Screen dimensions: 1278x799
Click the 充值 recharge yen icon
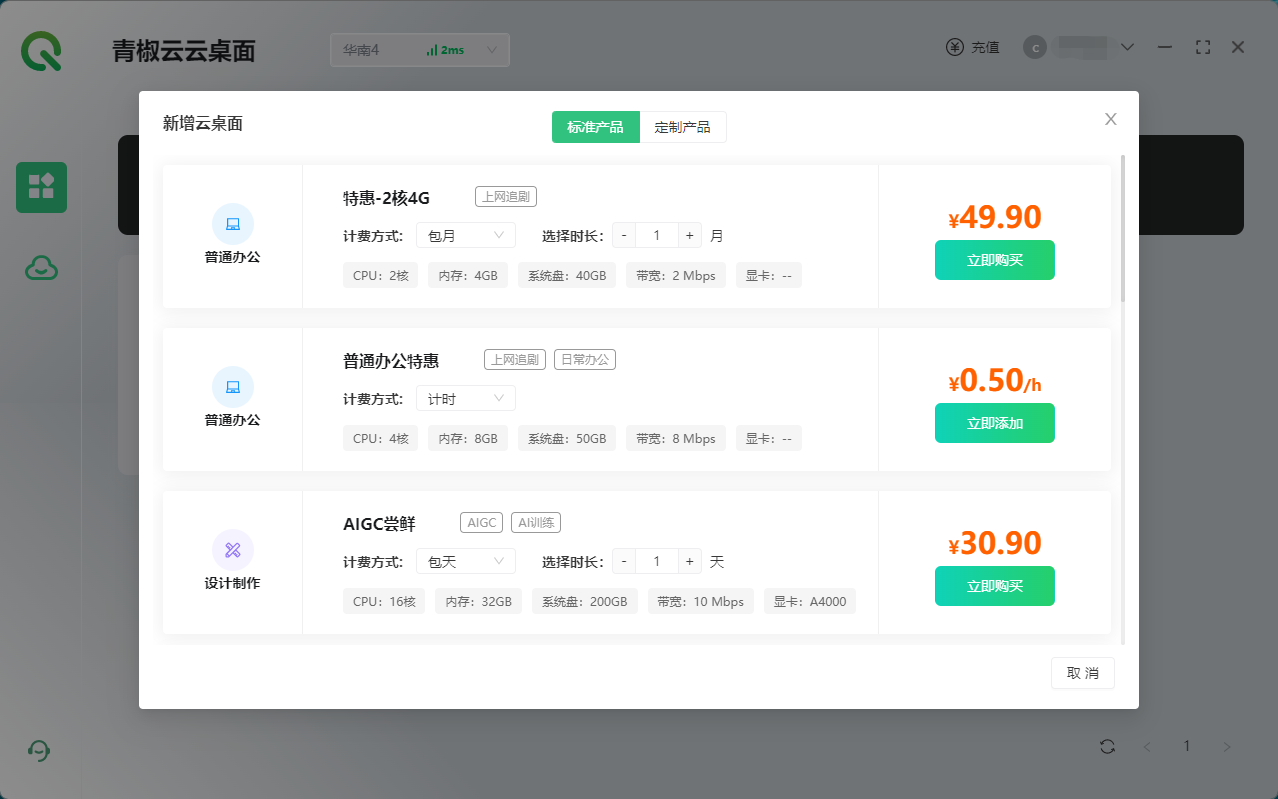955,47
